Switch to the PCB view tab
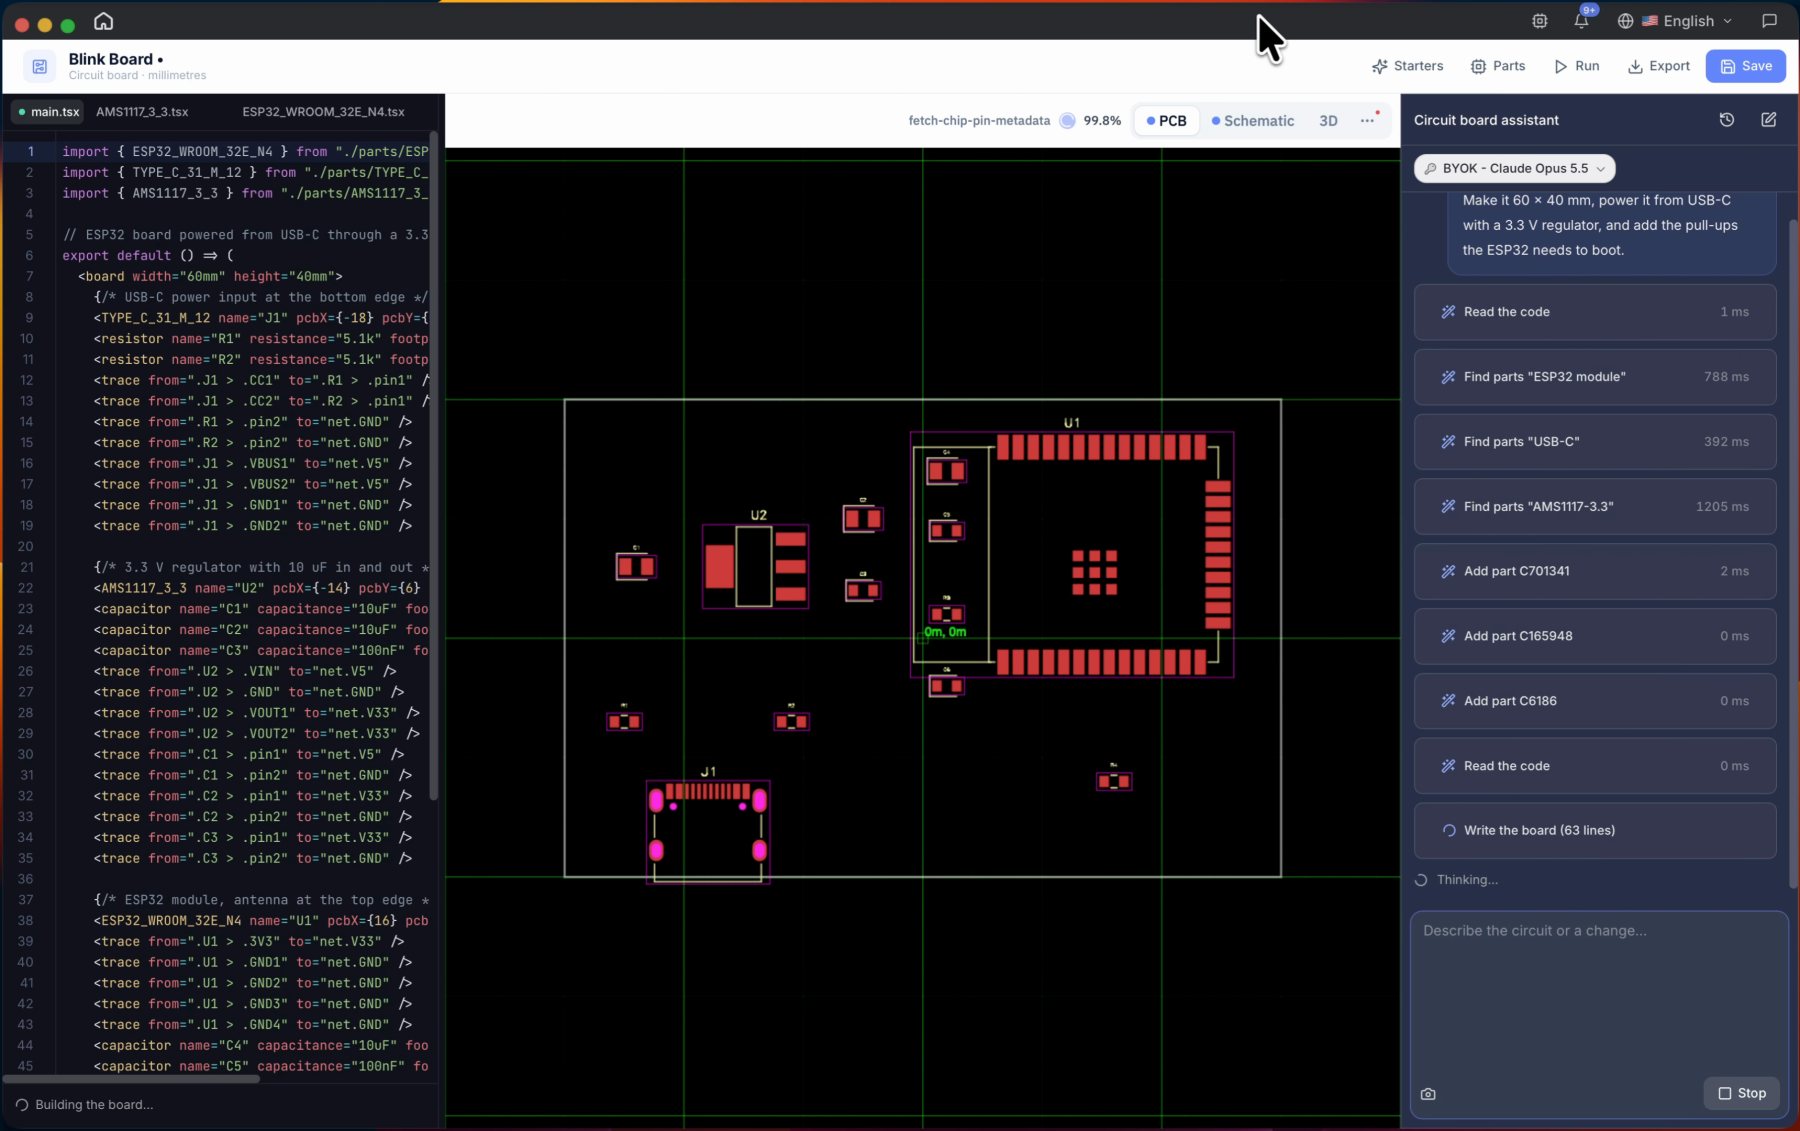Viewport: 1800px width, 1131px height. pos(1166,121)
